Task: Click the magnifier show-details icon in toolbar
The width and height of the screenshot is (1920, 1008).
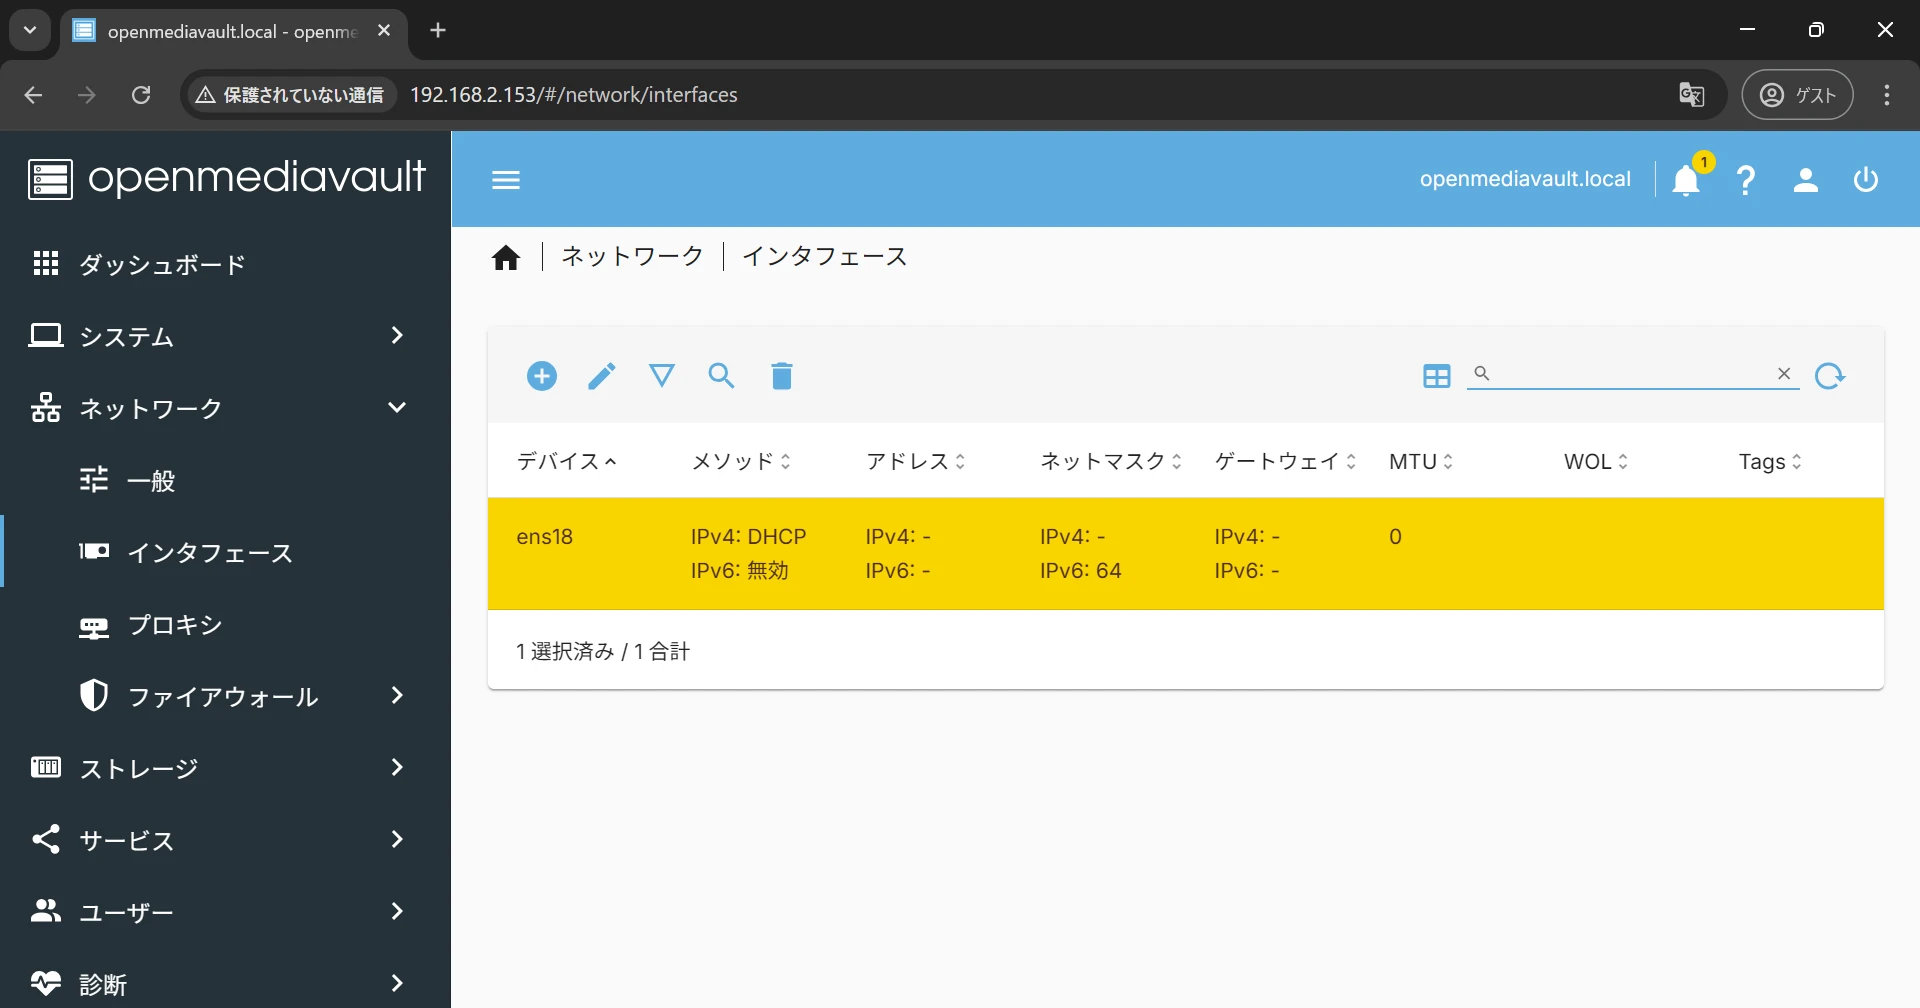Action: 722,376
